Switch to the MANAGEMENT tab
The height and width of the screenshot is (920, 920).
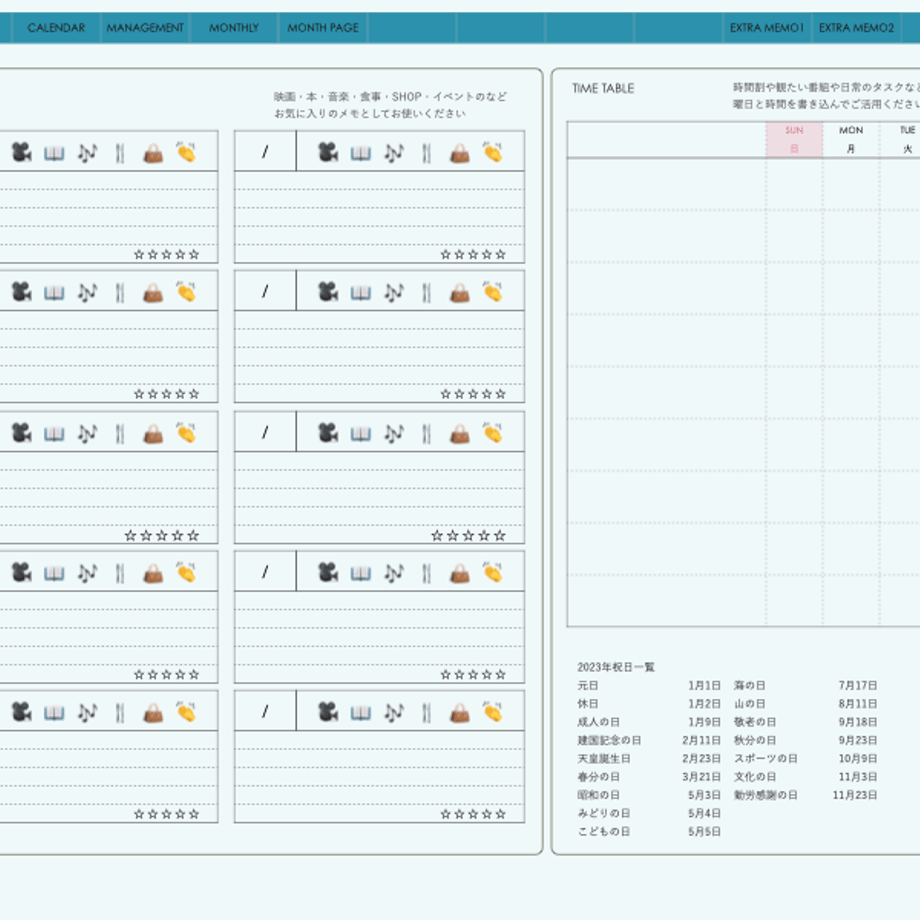pos(145,28)
